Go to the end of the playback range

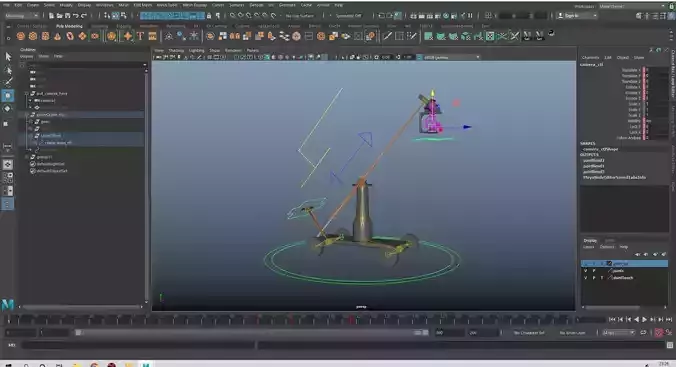coord(669,320)
